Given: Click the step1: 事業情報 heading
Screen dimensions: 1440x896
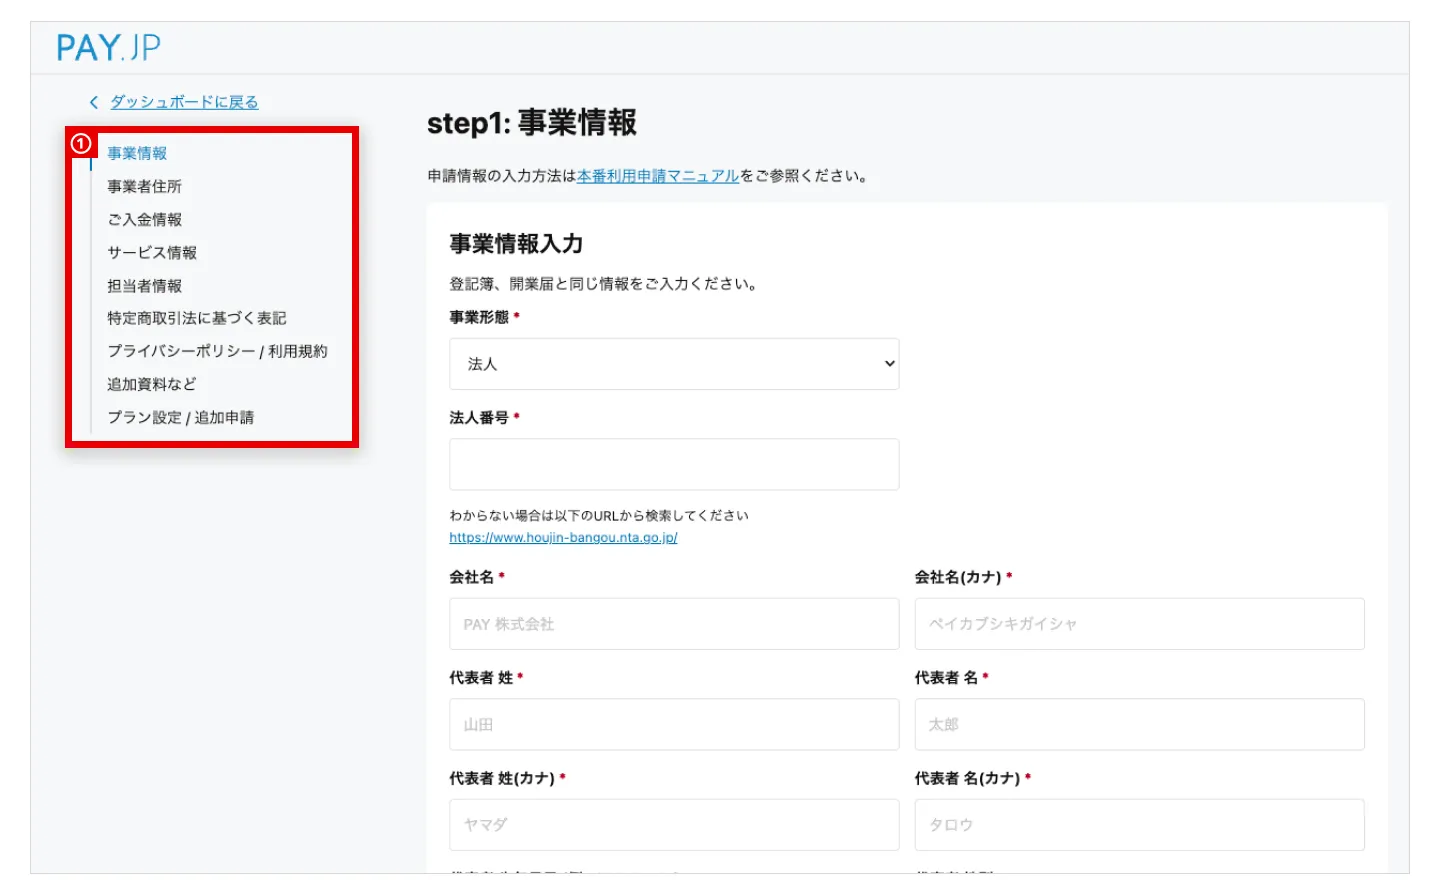Looking at the screenshot, I should 532,123.
